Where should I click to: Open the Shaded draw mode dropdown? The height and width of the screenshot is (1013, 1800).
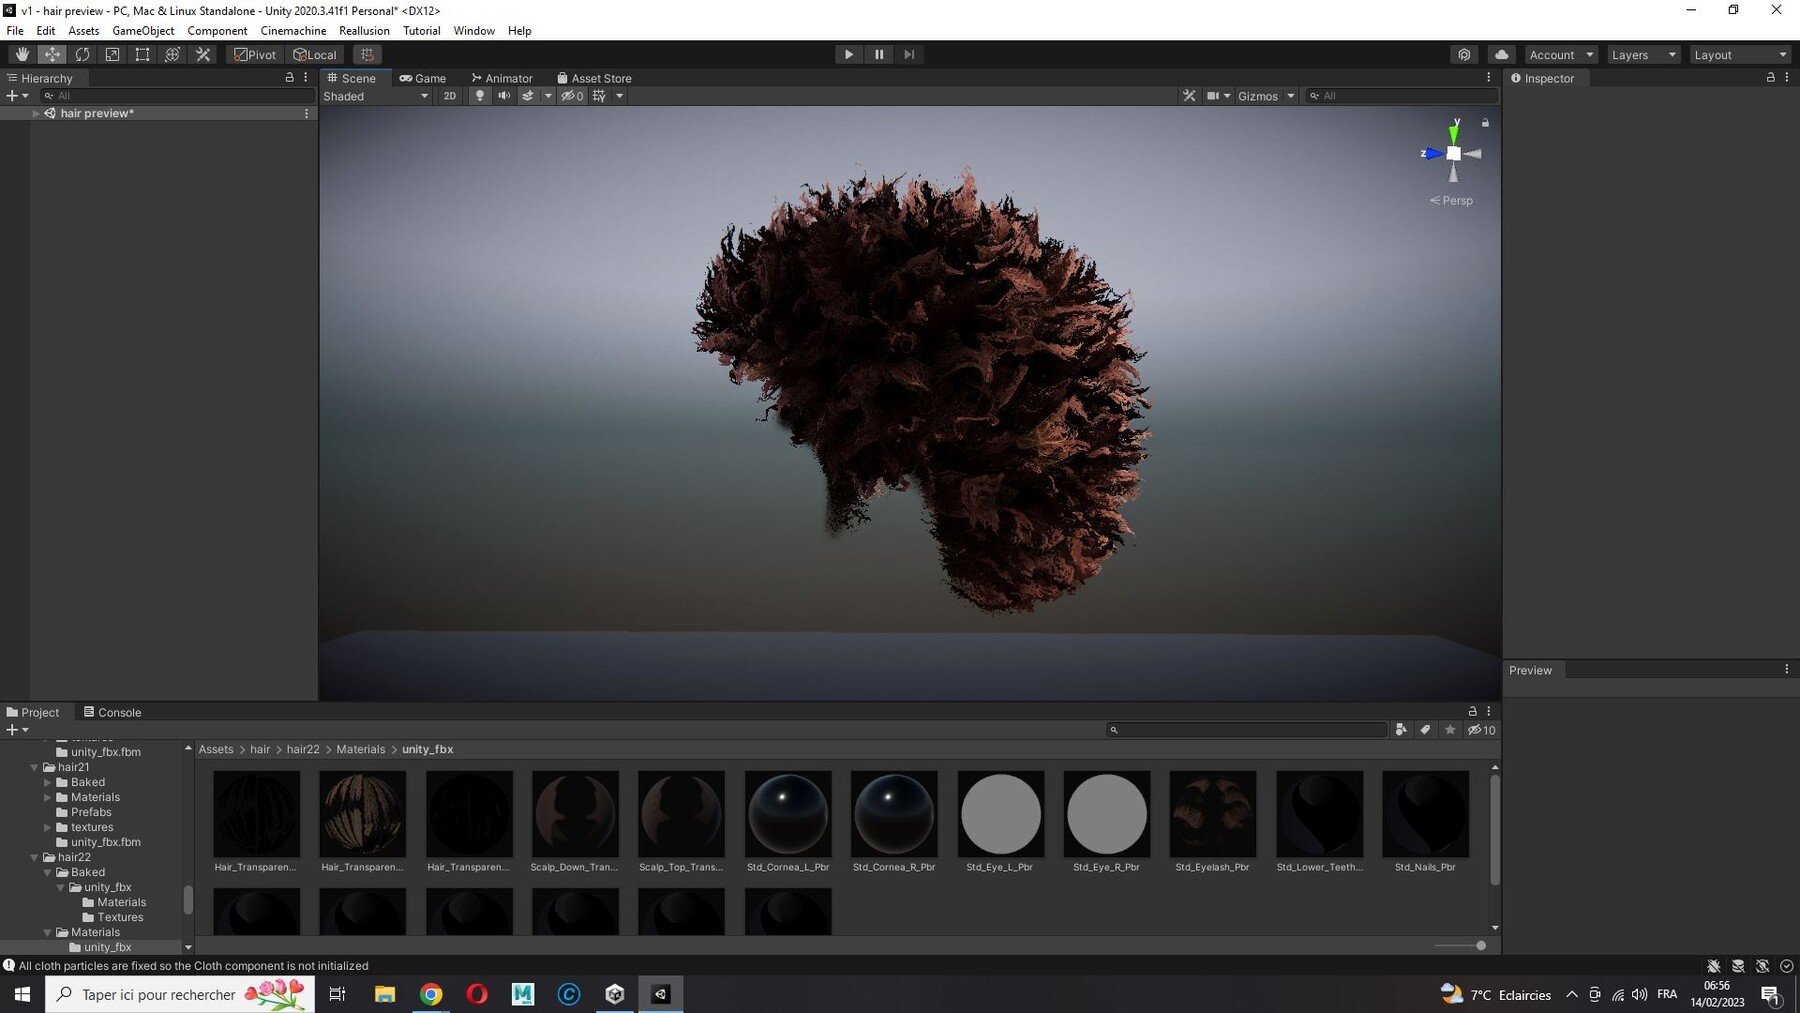pyautogui.click(x=376, y=96)
